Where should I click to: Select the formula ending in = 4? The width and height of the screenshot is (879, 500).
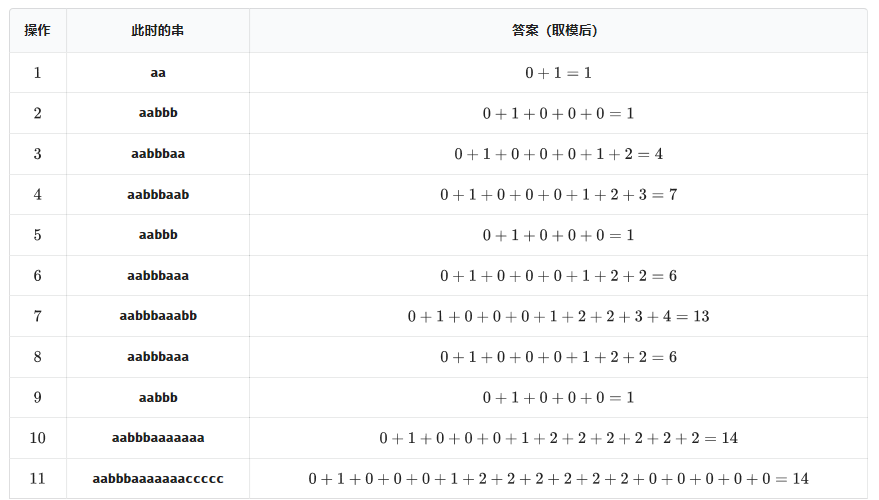(558, 154)
